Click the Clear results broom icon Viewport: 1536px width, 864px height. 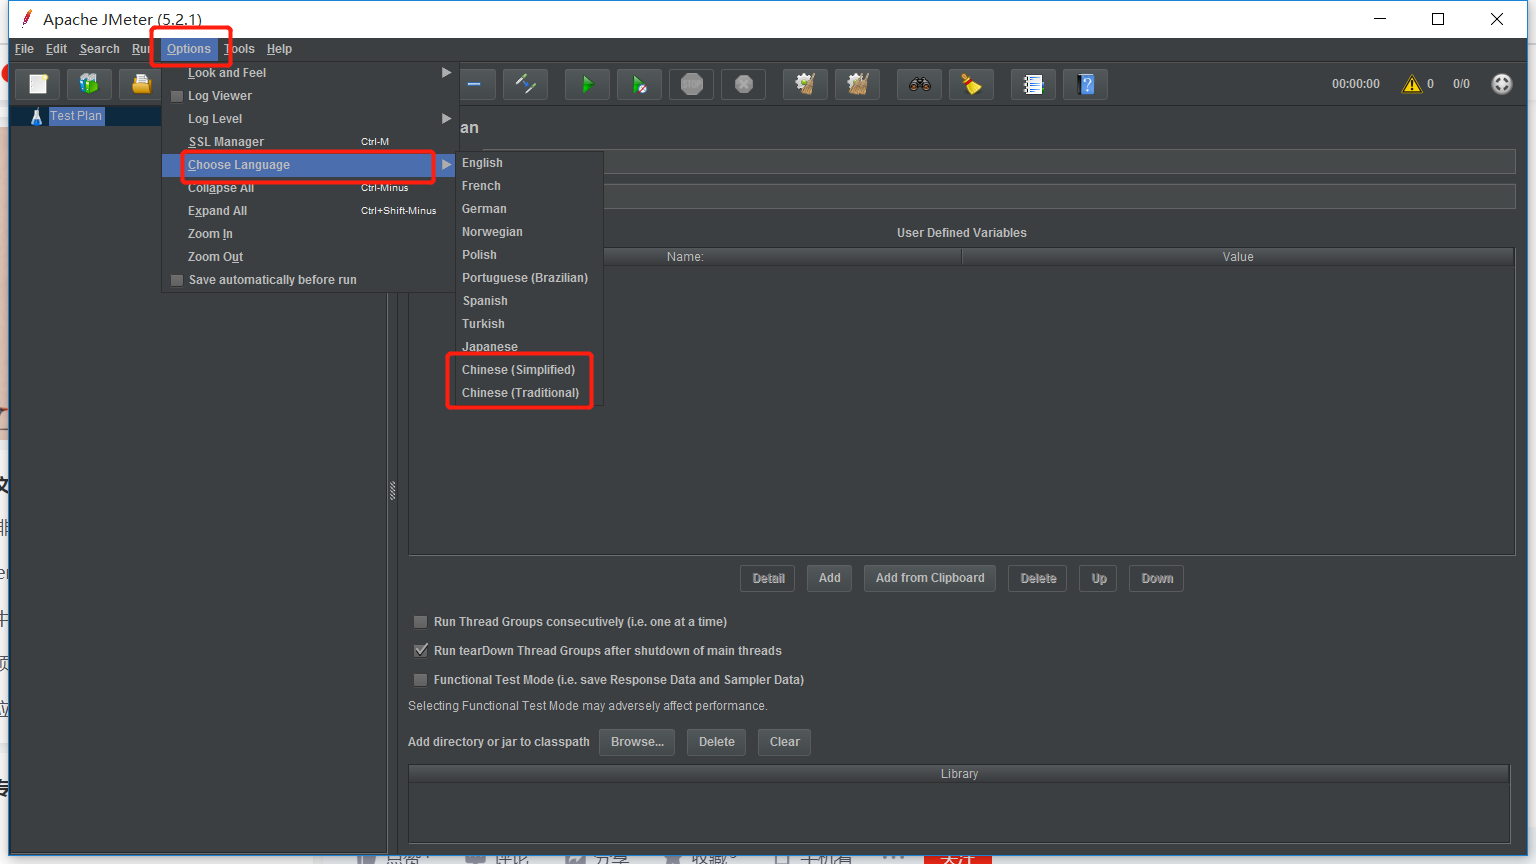coord(805,84)
